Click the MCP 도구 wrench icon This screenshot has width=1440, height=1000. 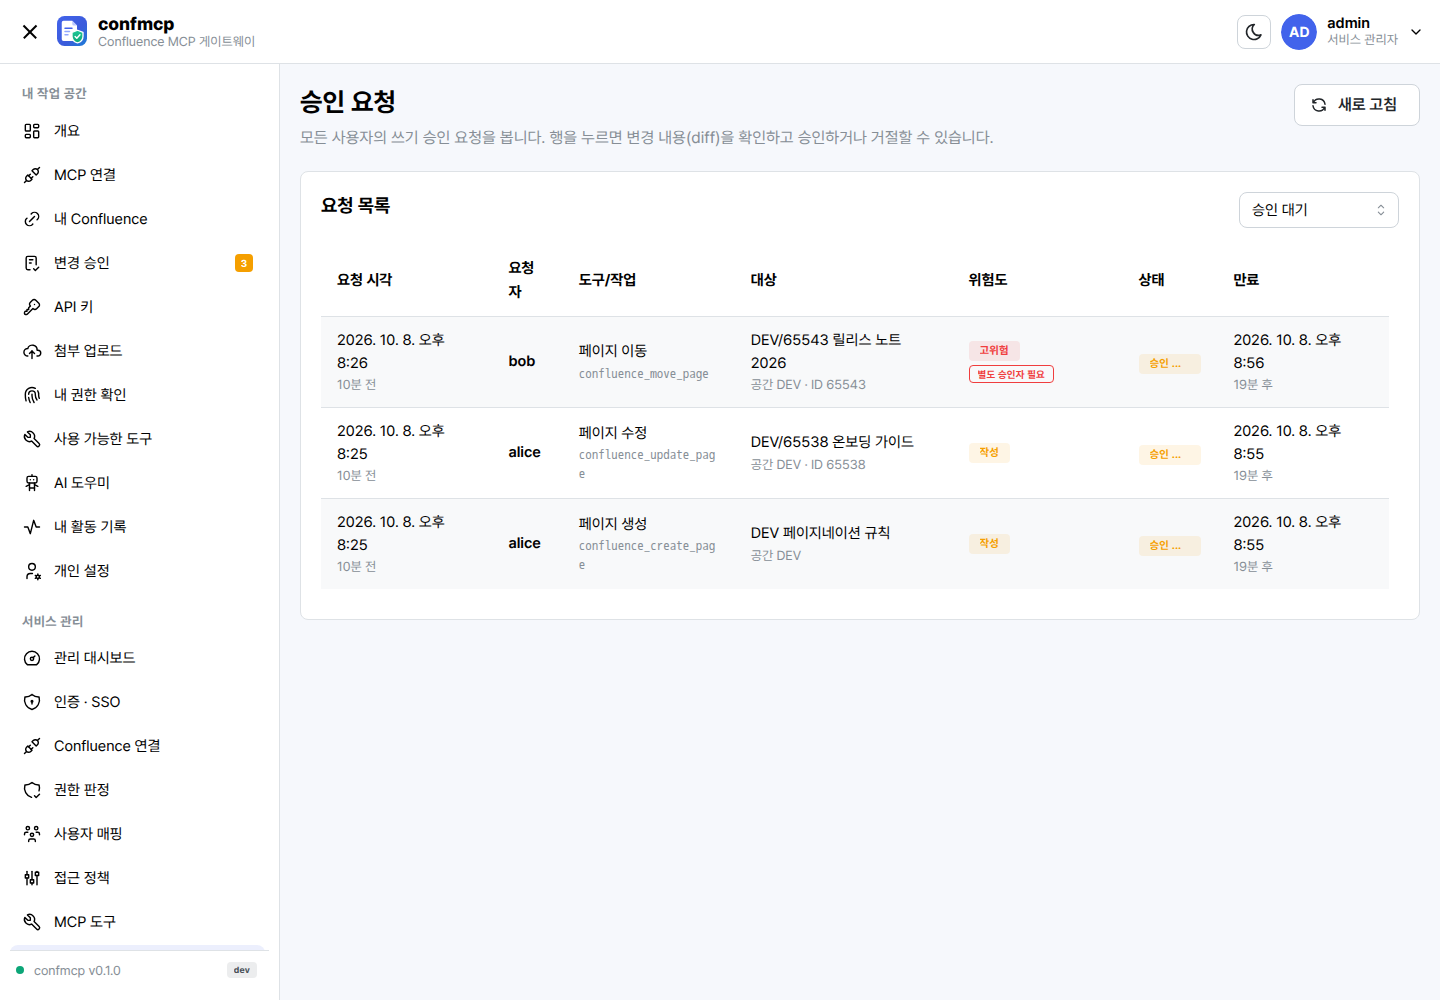pyautogui.click(x=32, y=922)
